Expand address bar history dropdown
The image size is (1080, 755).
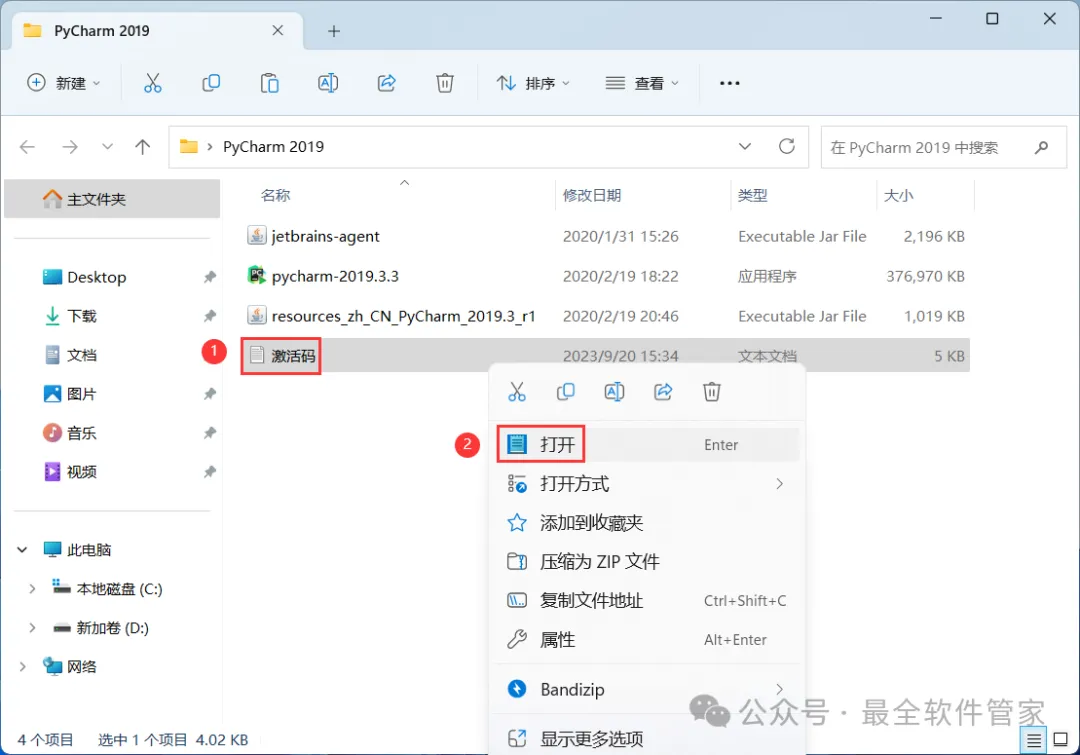click(745, 146)
